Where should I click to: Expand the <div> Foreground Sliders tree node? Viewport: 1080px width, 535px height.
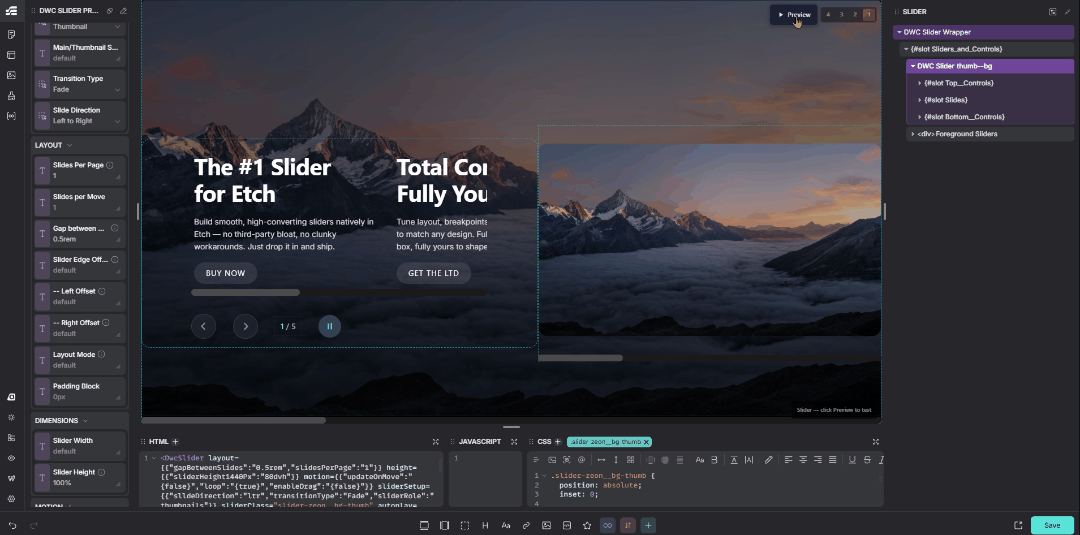pyautogui.click(x=913, y=134)
